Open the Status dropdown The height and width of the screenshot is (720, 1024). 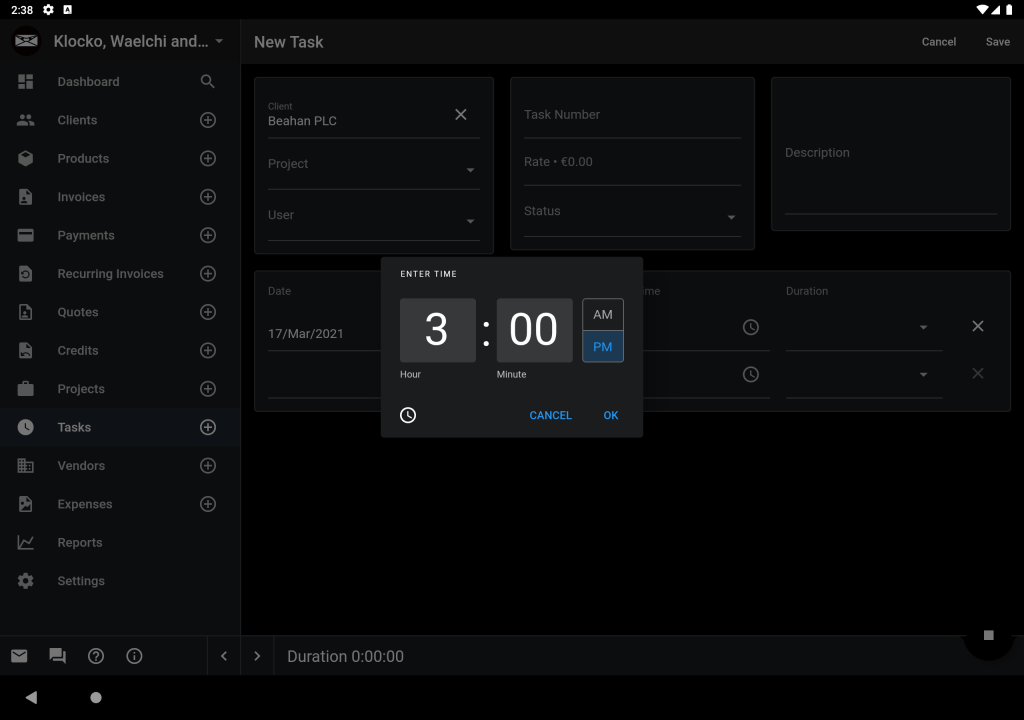[731, 217]
